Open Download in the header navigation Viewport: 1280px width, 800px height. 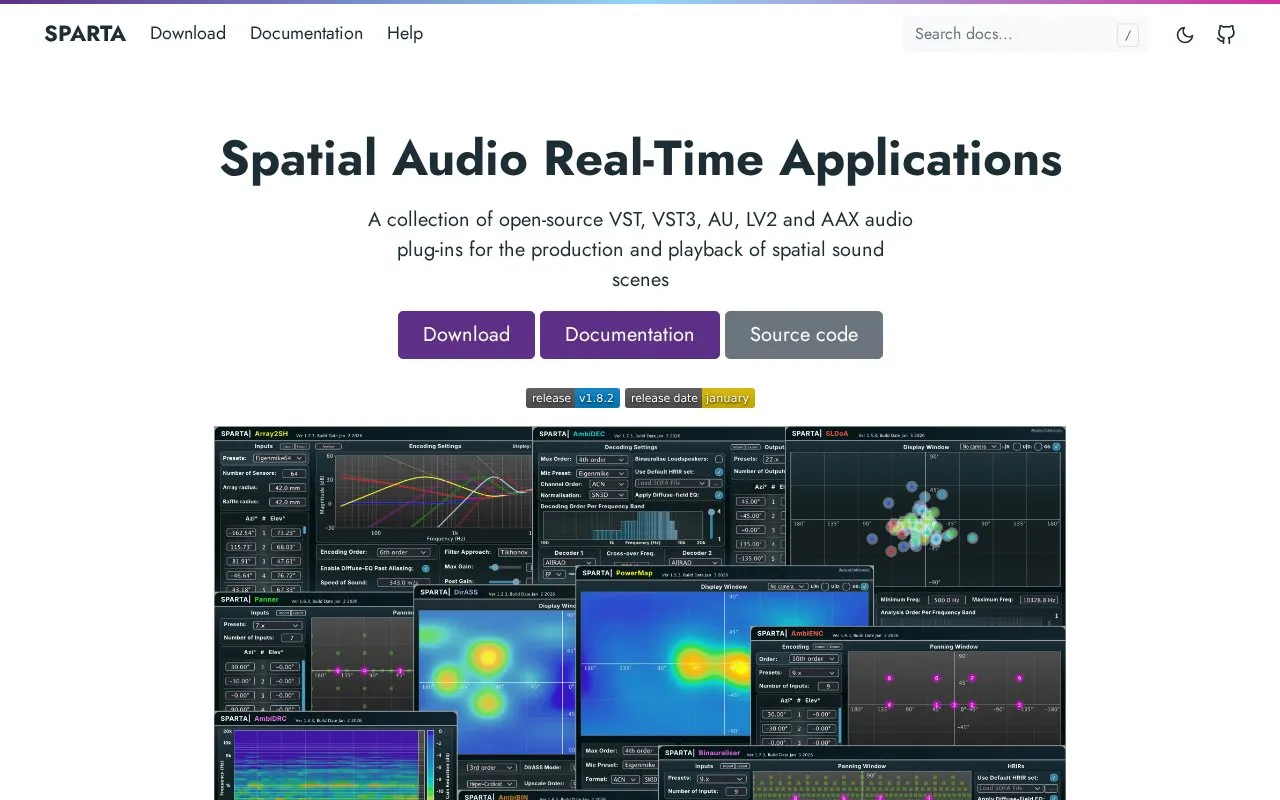point(188,34)
